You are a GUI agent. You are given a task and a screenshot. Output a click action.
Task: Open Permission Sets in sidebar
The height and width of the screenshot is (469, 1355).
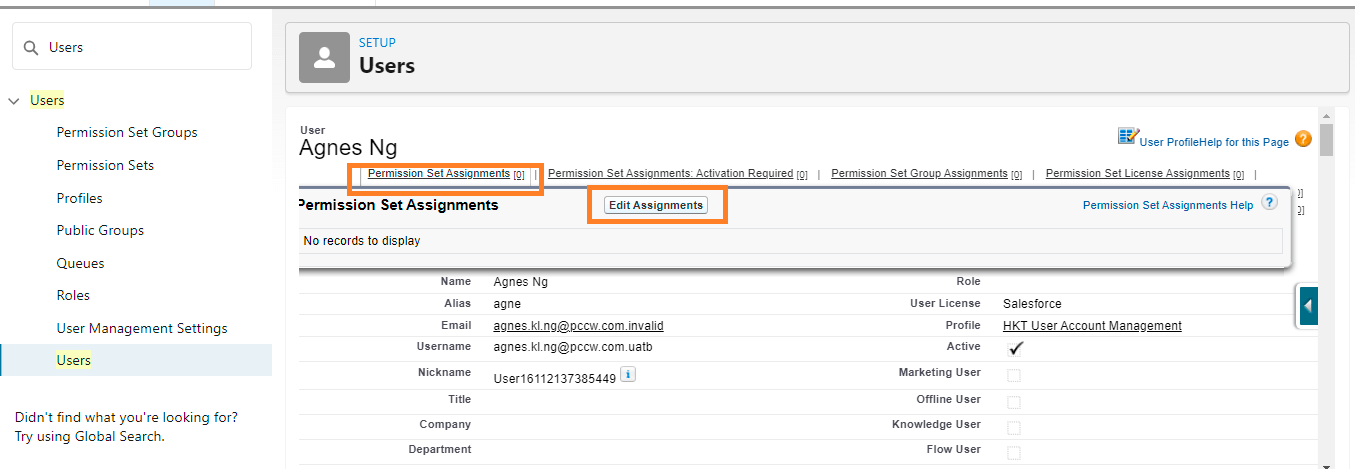click(x=105, y=165)
